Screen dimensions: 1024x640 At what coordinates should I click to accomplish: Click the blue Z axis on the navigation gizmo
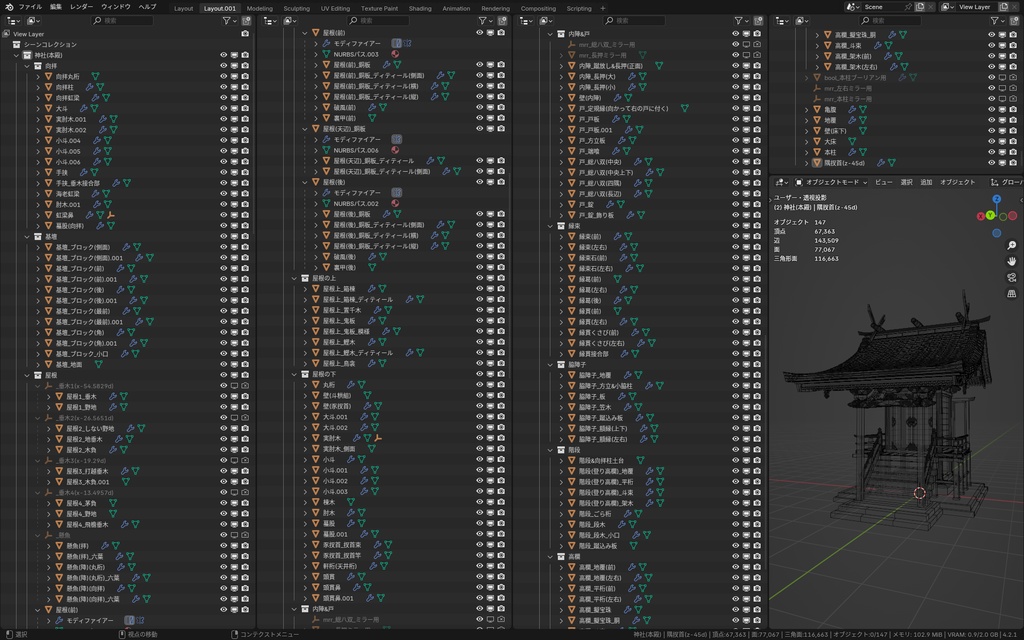click(997, 199)
